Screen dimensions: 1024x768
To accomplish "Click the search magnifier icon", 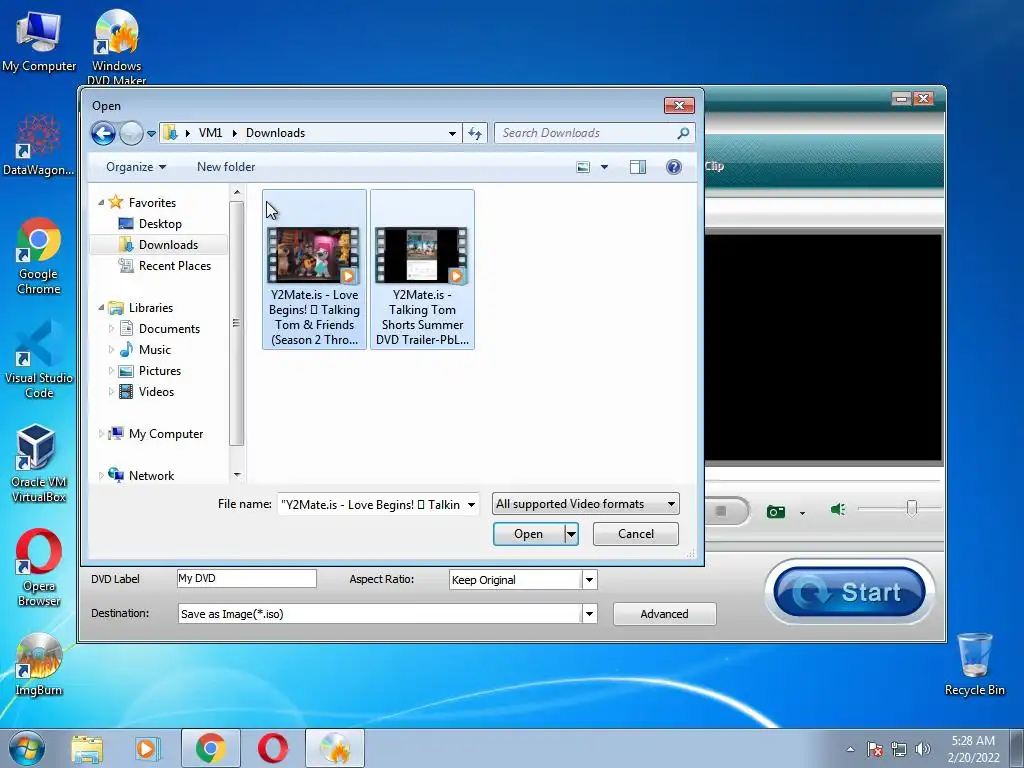I will (x=683, y=133).
